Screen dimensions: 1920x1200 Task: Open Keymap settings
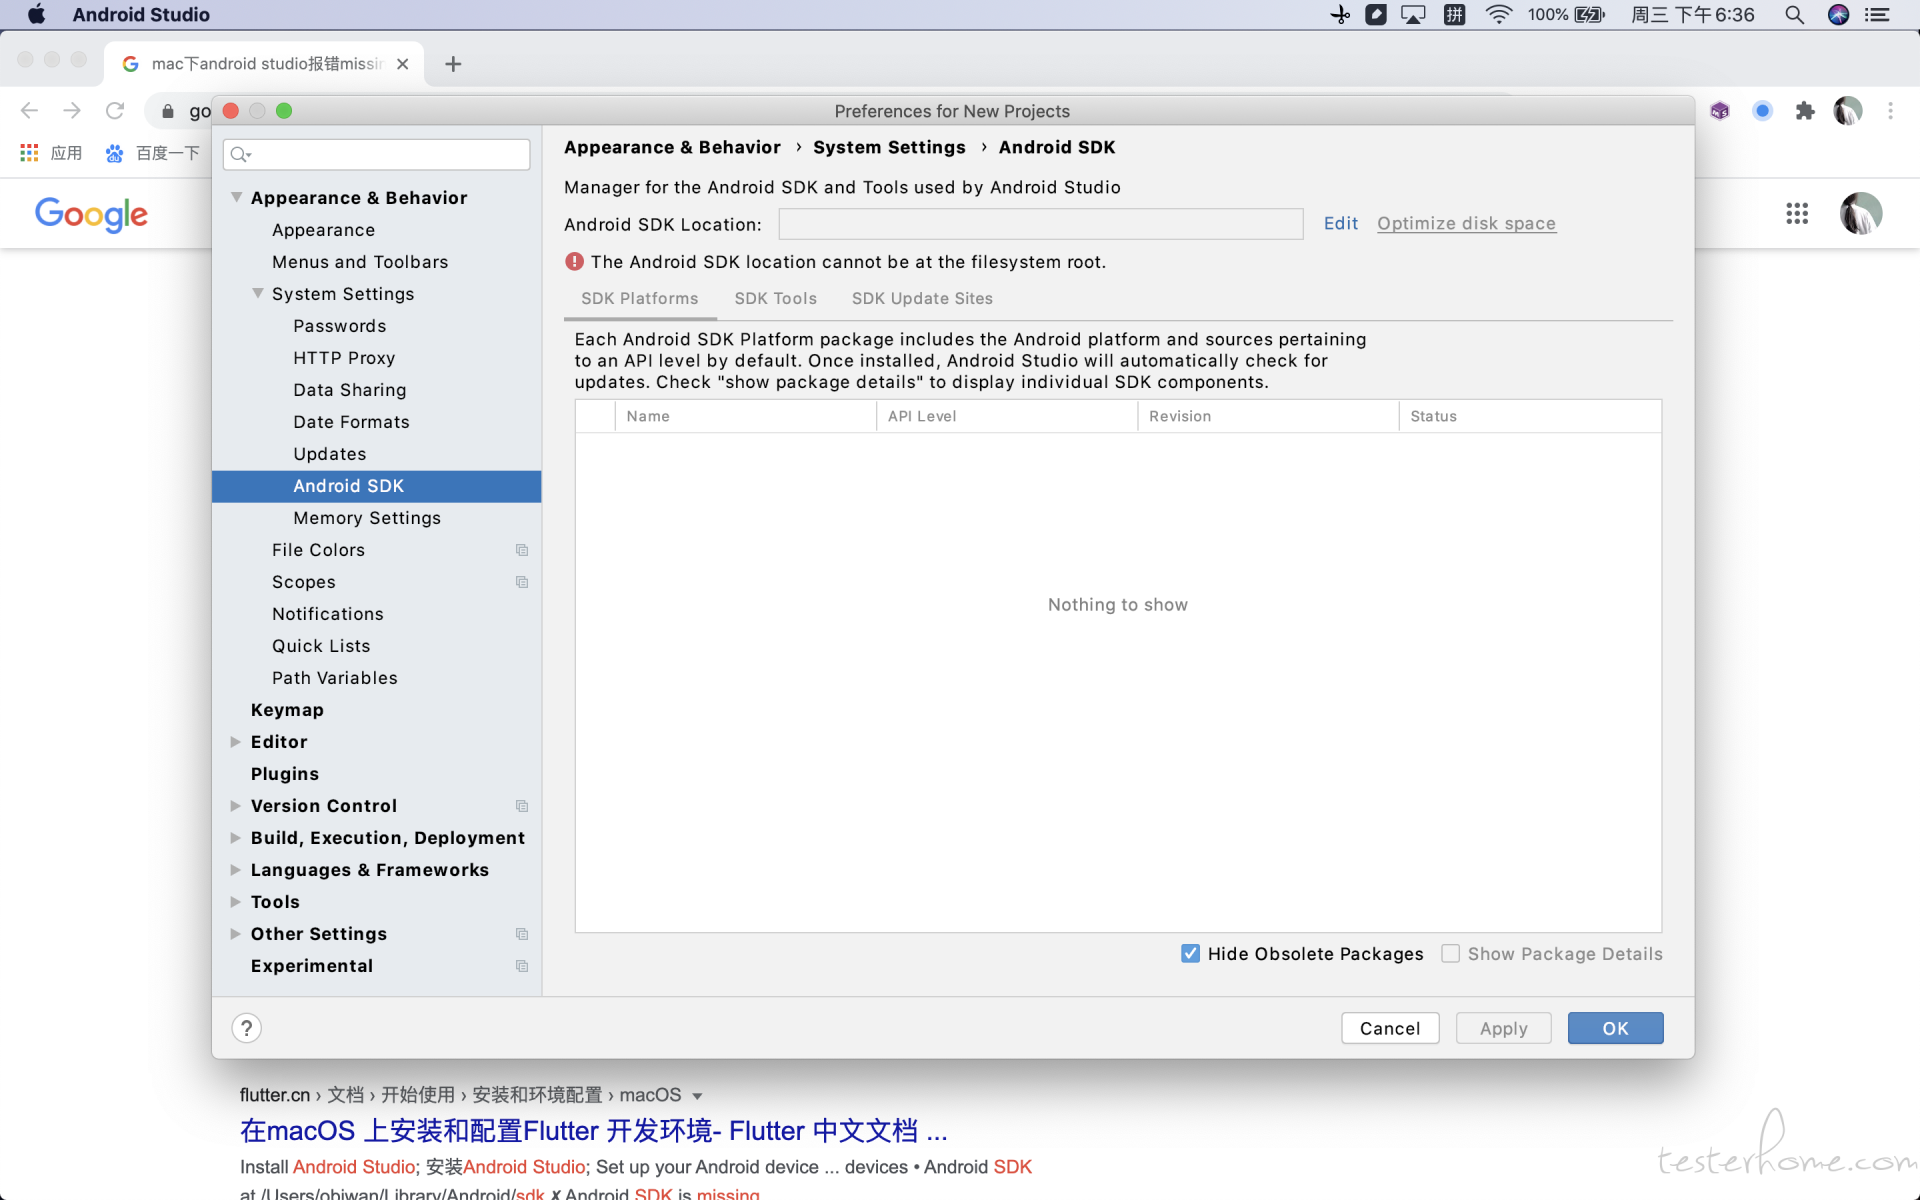287,710
